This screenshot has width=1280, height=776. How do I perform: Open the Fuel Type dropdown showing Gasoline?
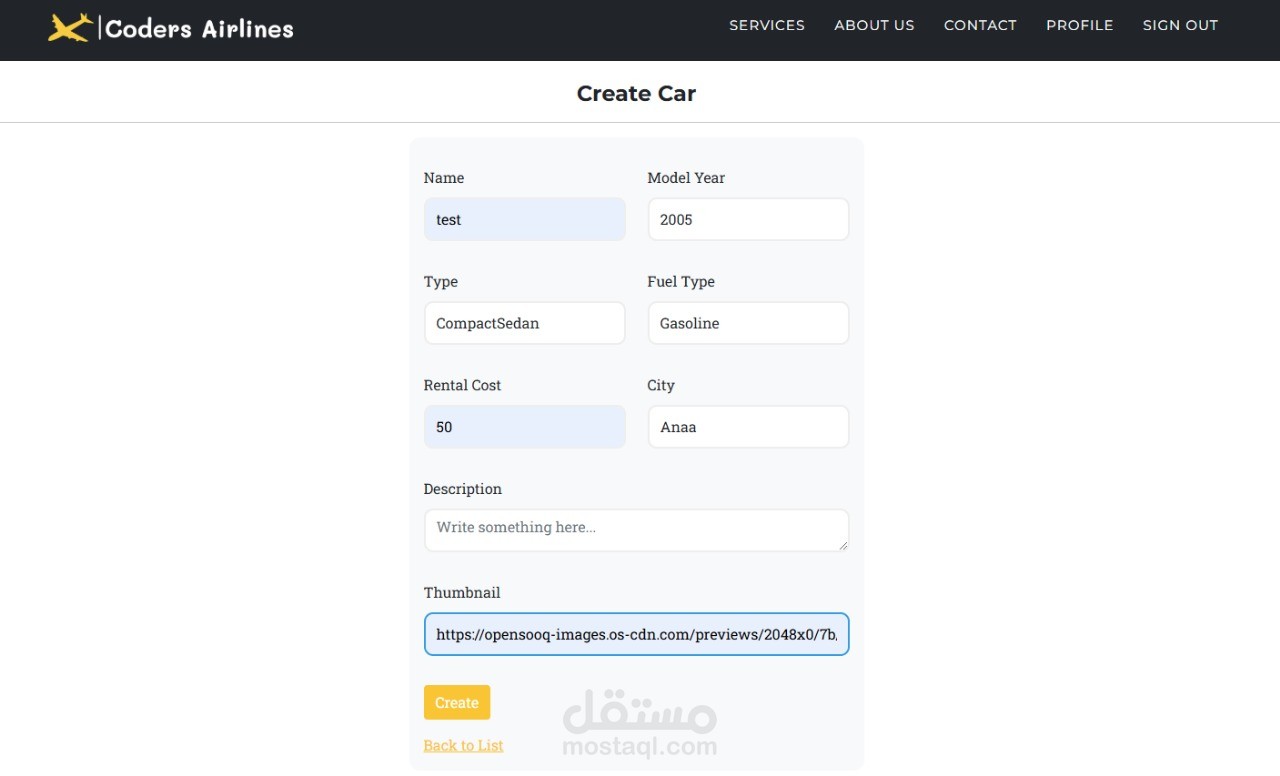pos(748,323)
